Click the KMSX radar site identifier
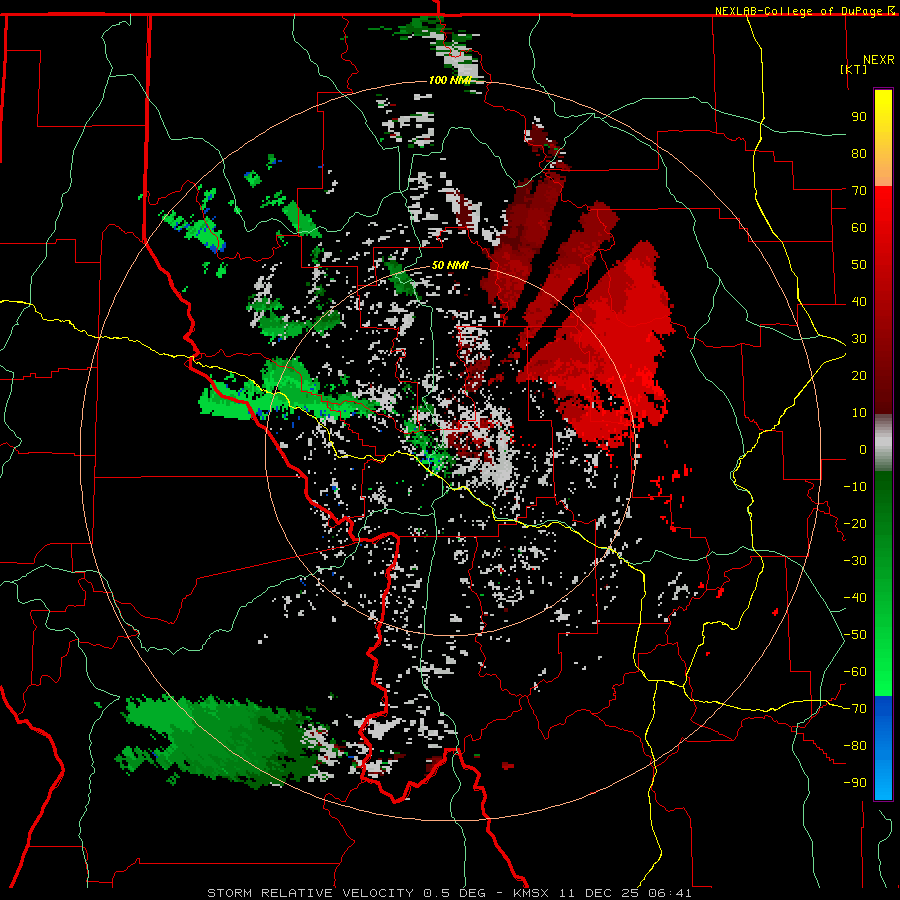Image resolution: width=900 pixels, height=900 pixels. [x=530, y=893]
